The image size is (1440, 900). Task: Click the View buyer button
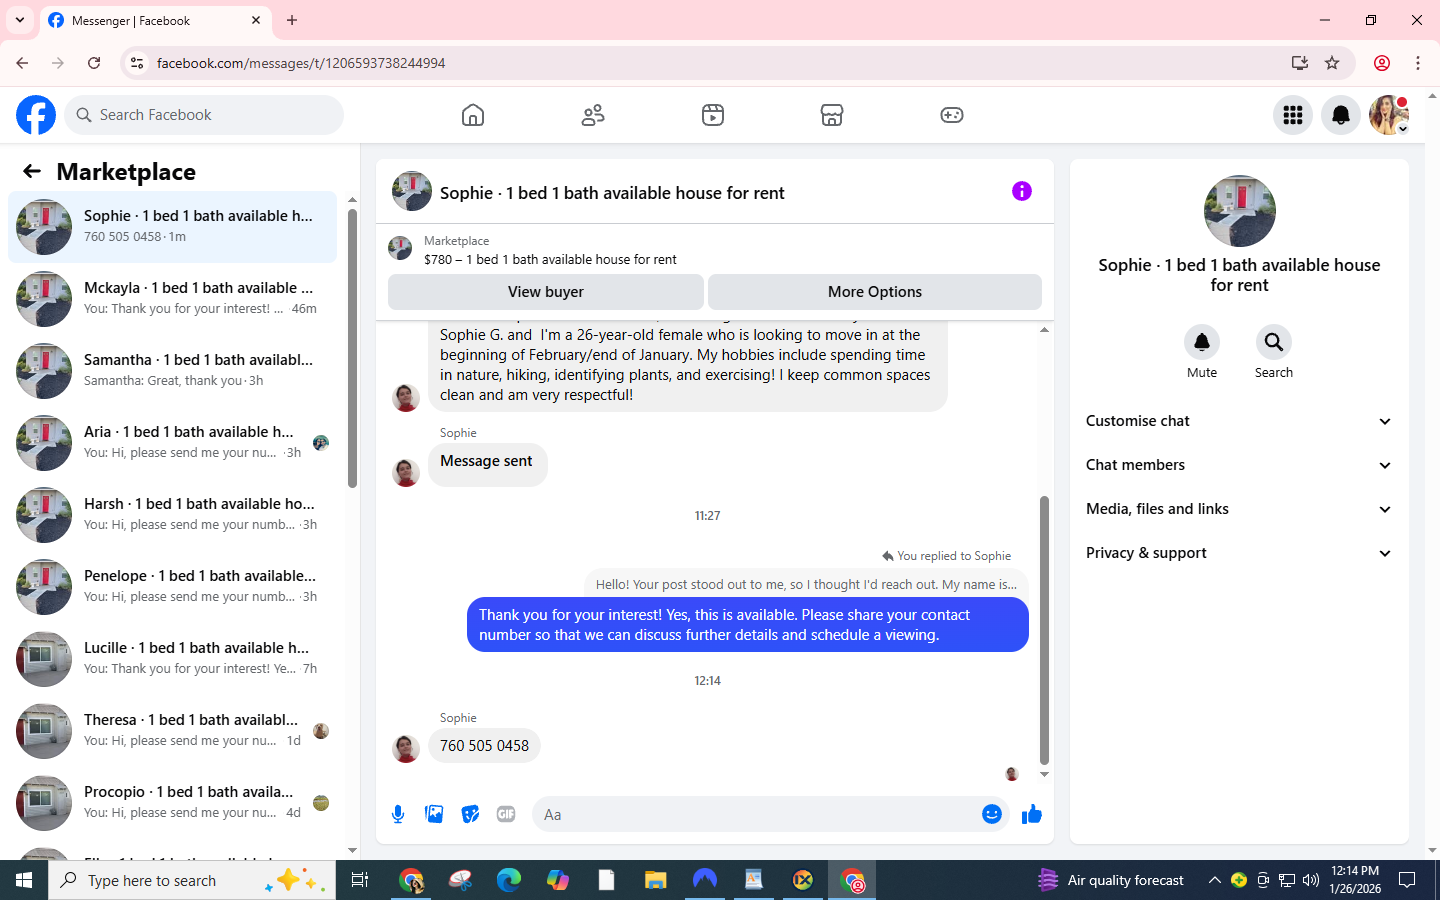(546, 292)
